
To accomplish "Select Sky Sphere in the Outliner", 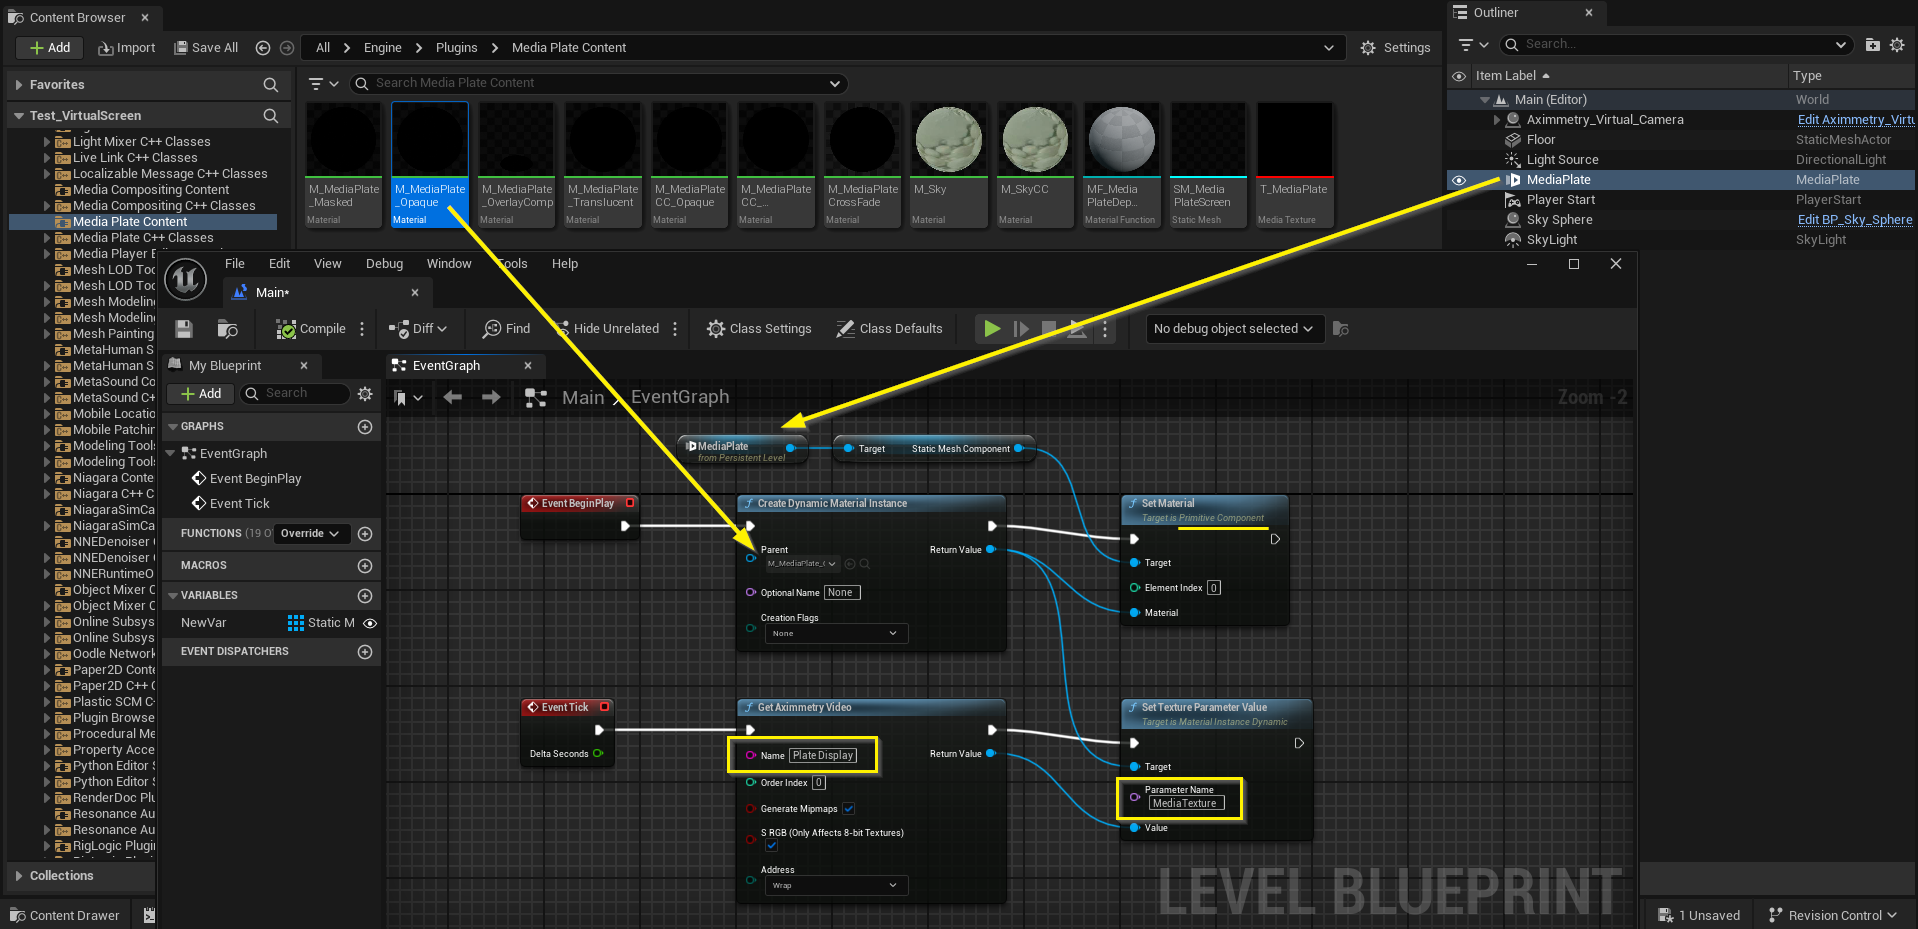I will tap(1559, 220).
